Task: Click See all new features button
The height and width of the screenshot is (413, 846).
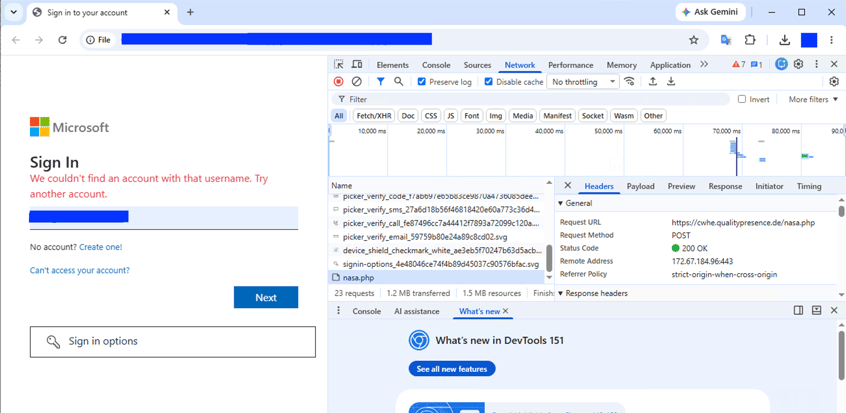Action: (x=452, y=369)
